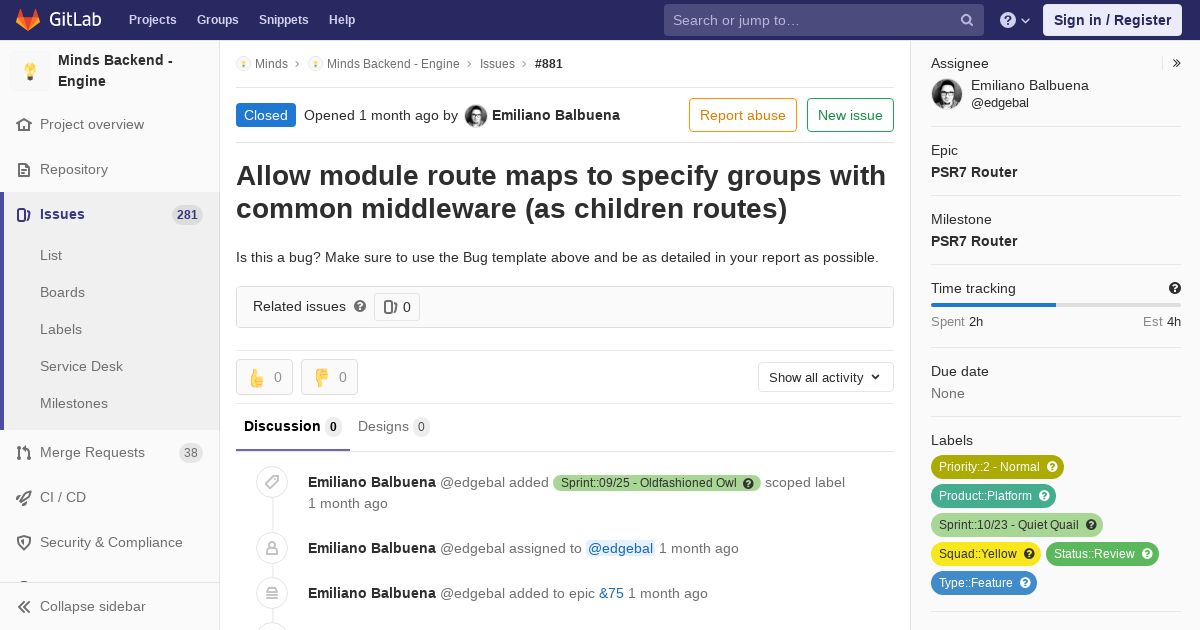This screenshot has width=1200, height=630.
Task: Switch to the Designs tab
Action: [x=393, y=426]
